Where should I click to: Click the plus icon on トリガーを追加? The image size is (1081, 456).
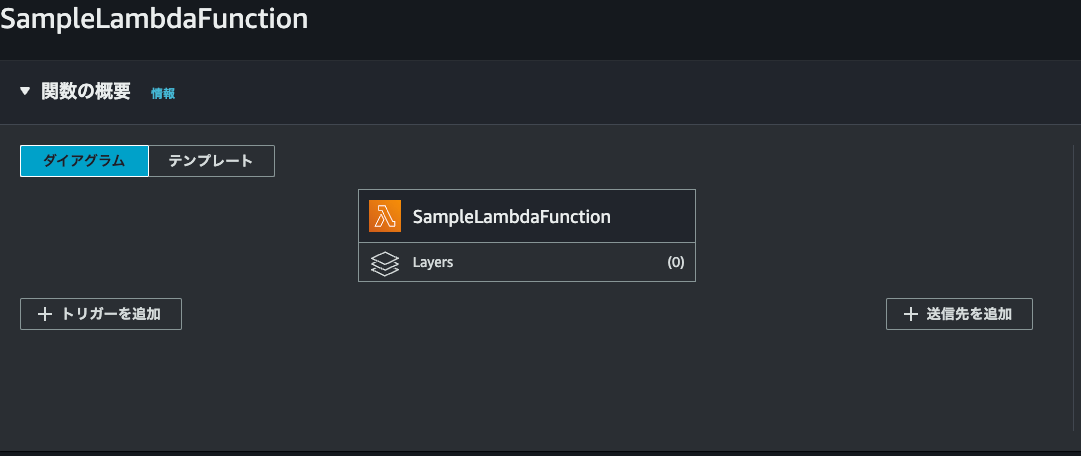pos(45,314)
